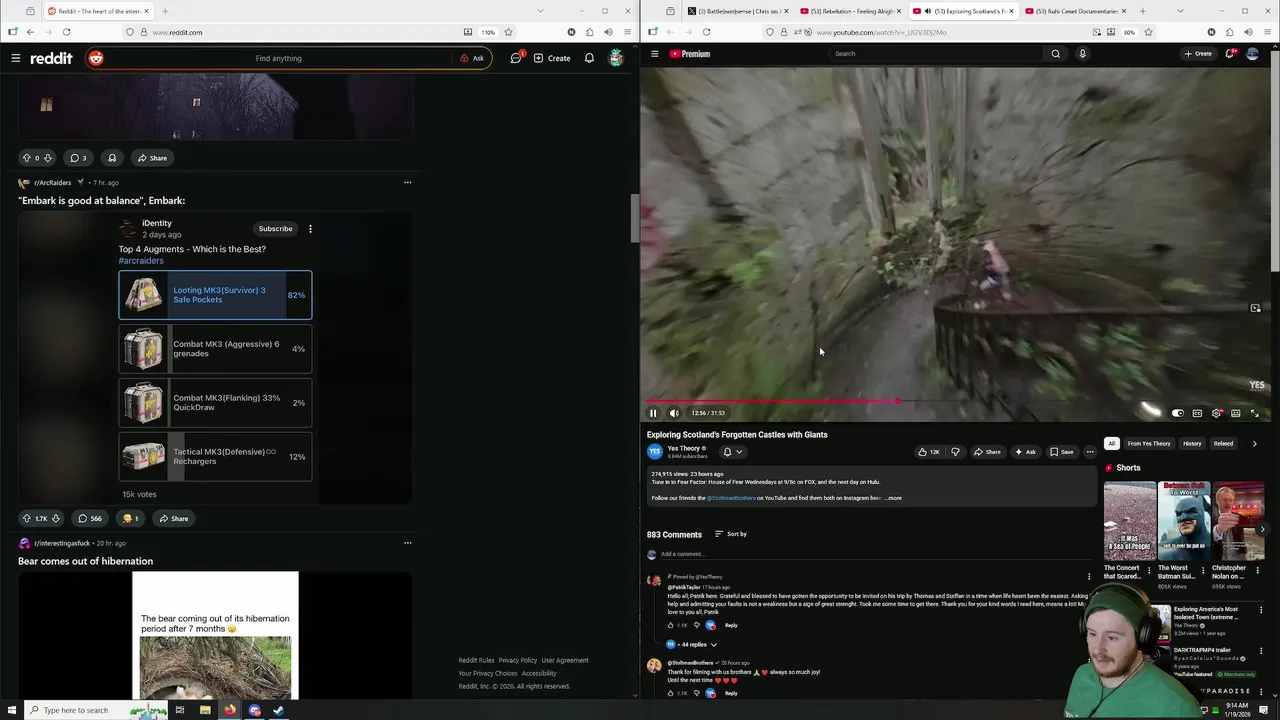Screen dimensions: 1280x720
Task: Open the r/ArcRaiders subreddit link
Action: 52,183
